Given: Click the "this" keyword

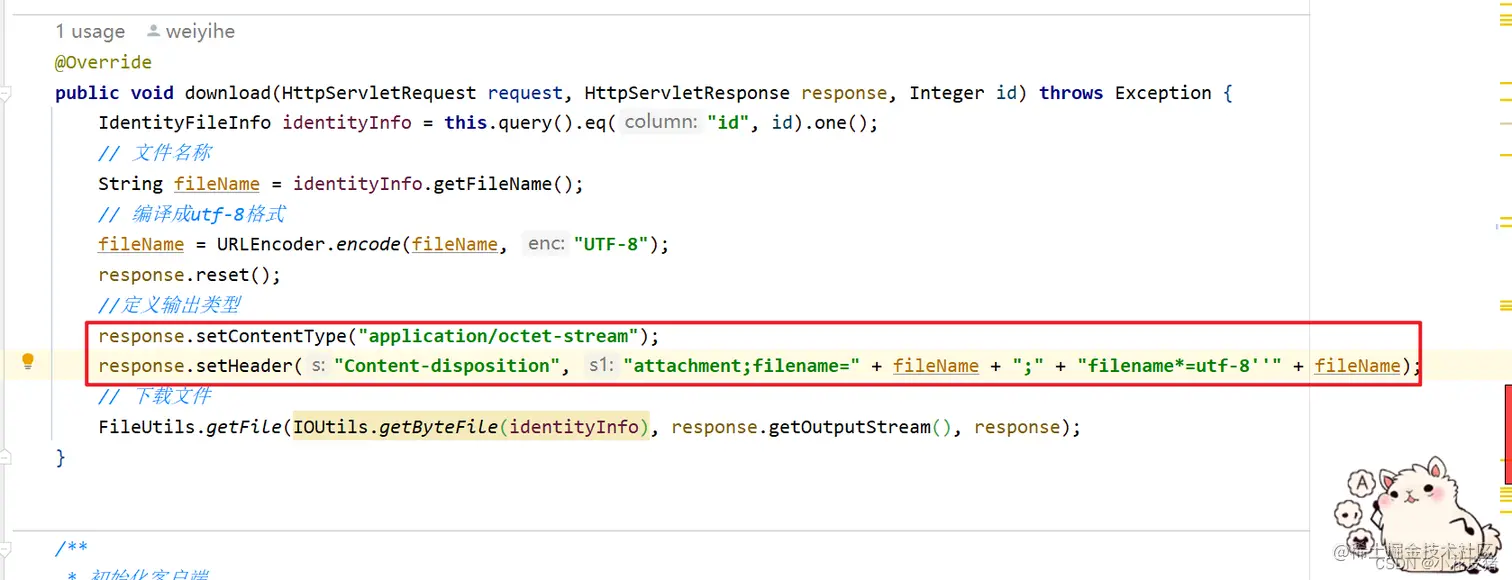Looking at the screenshot, I should [466, 123].
